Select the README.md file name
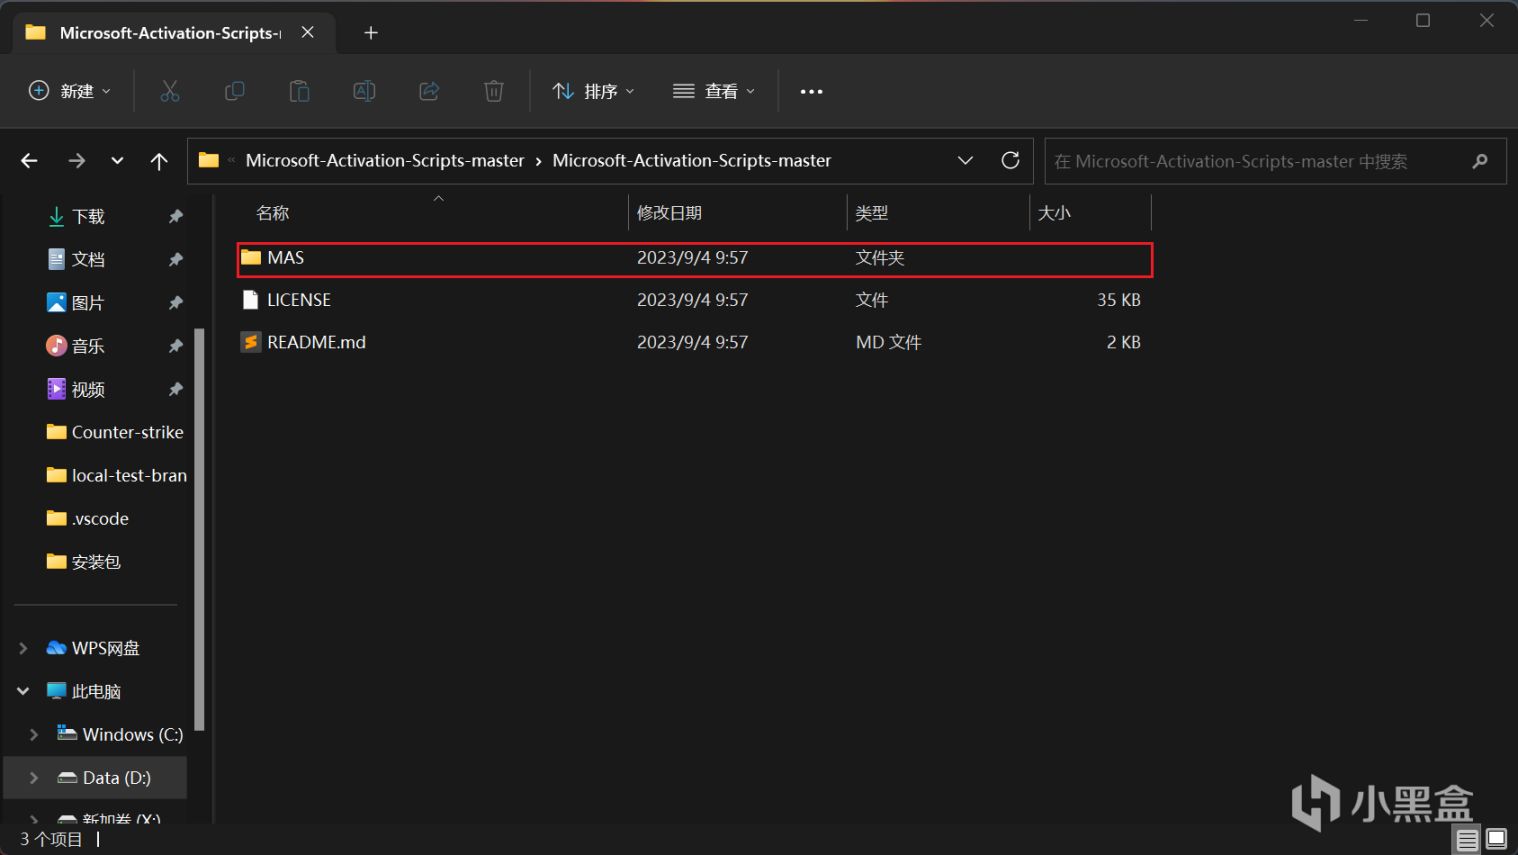The height and width of the screenshot is (855, 1518). (316, 342)
